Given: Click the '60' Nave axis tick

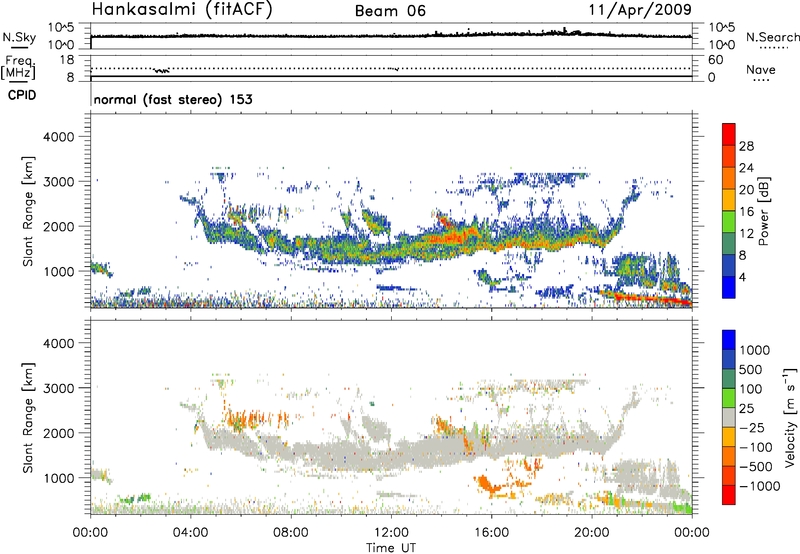Looking at the screenshot, I should pyautogui.click(x=715, y=60).
